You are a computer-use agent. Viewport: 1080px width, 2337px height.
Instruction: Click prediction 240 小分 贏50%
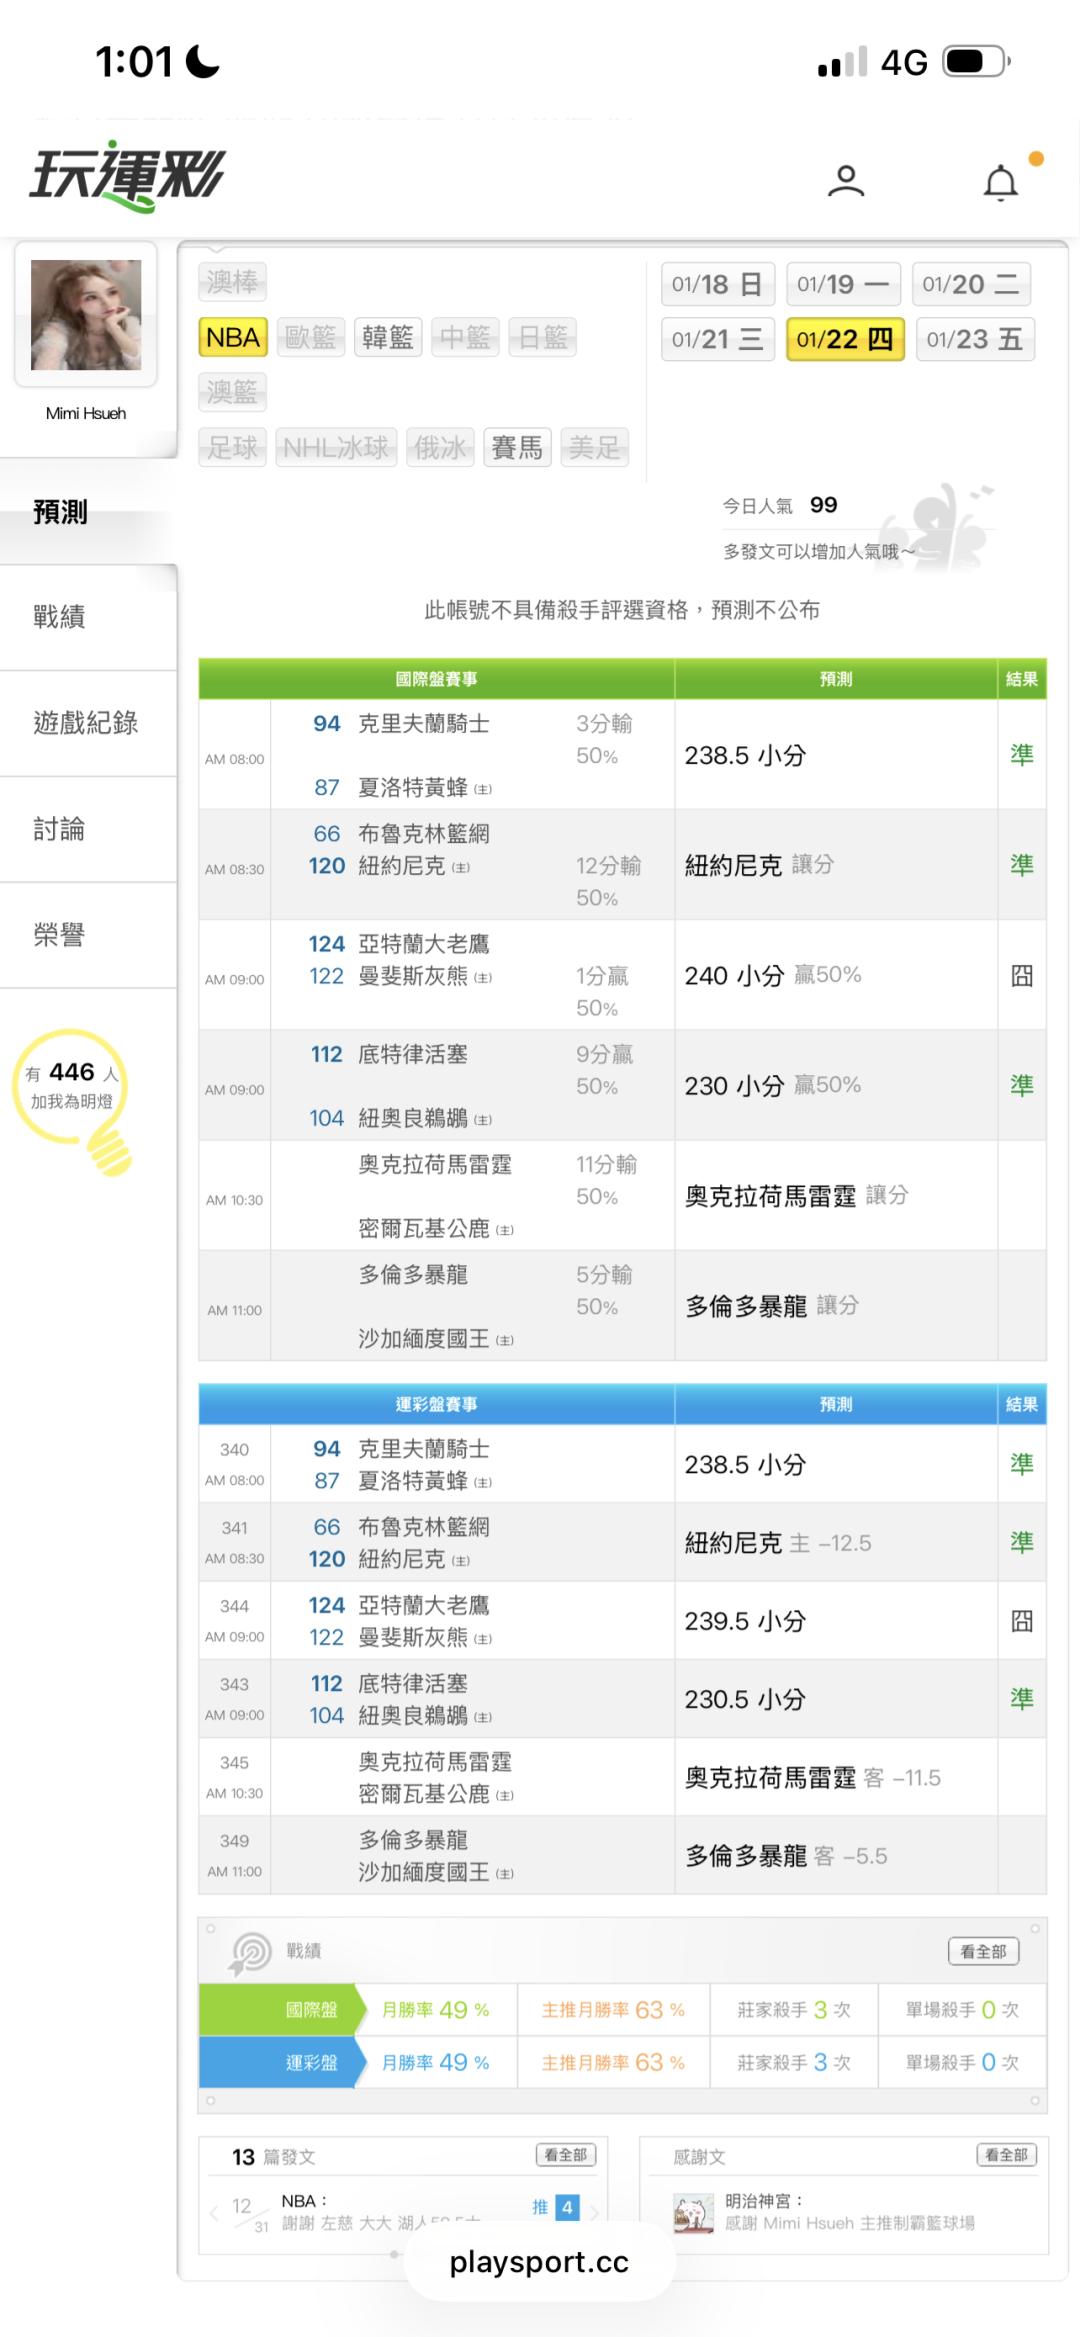click(x=773, y=975)
